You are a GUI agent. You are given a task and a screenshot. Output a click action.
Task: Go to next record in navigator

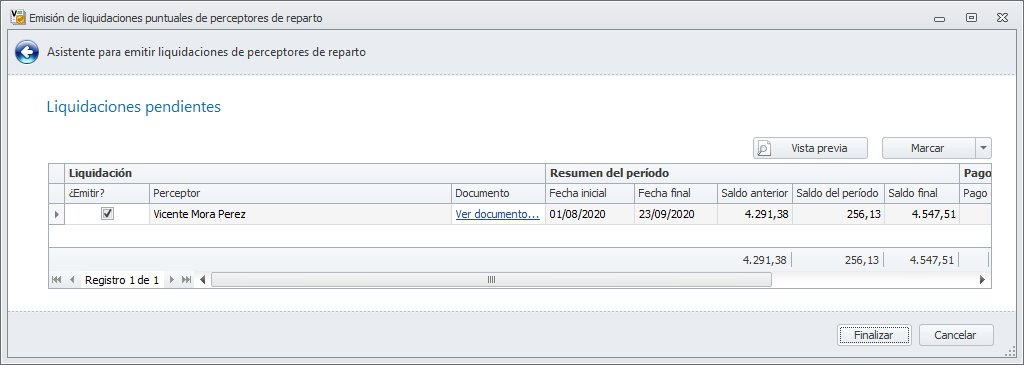point(172,279)
